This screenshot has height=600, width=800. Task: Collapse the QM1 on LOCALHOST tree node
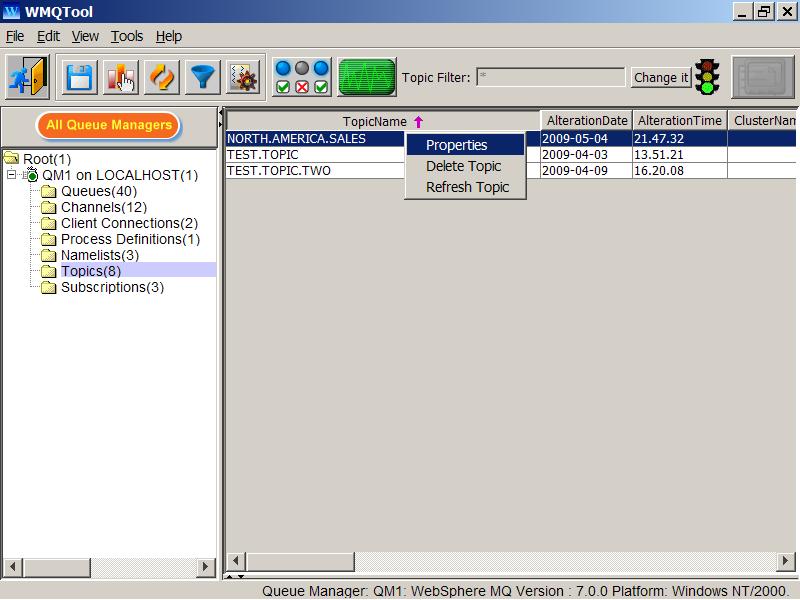point(11,175)
